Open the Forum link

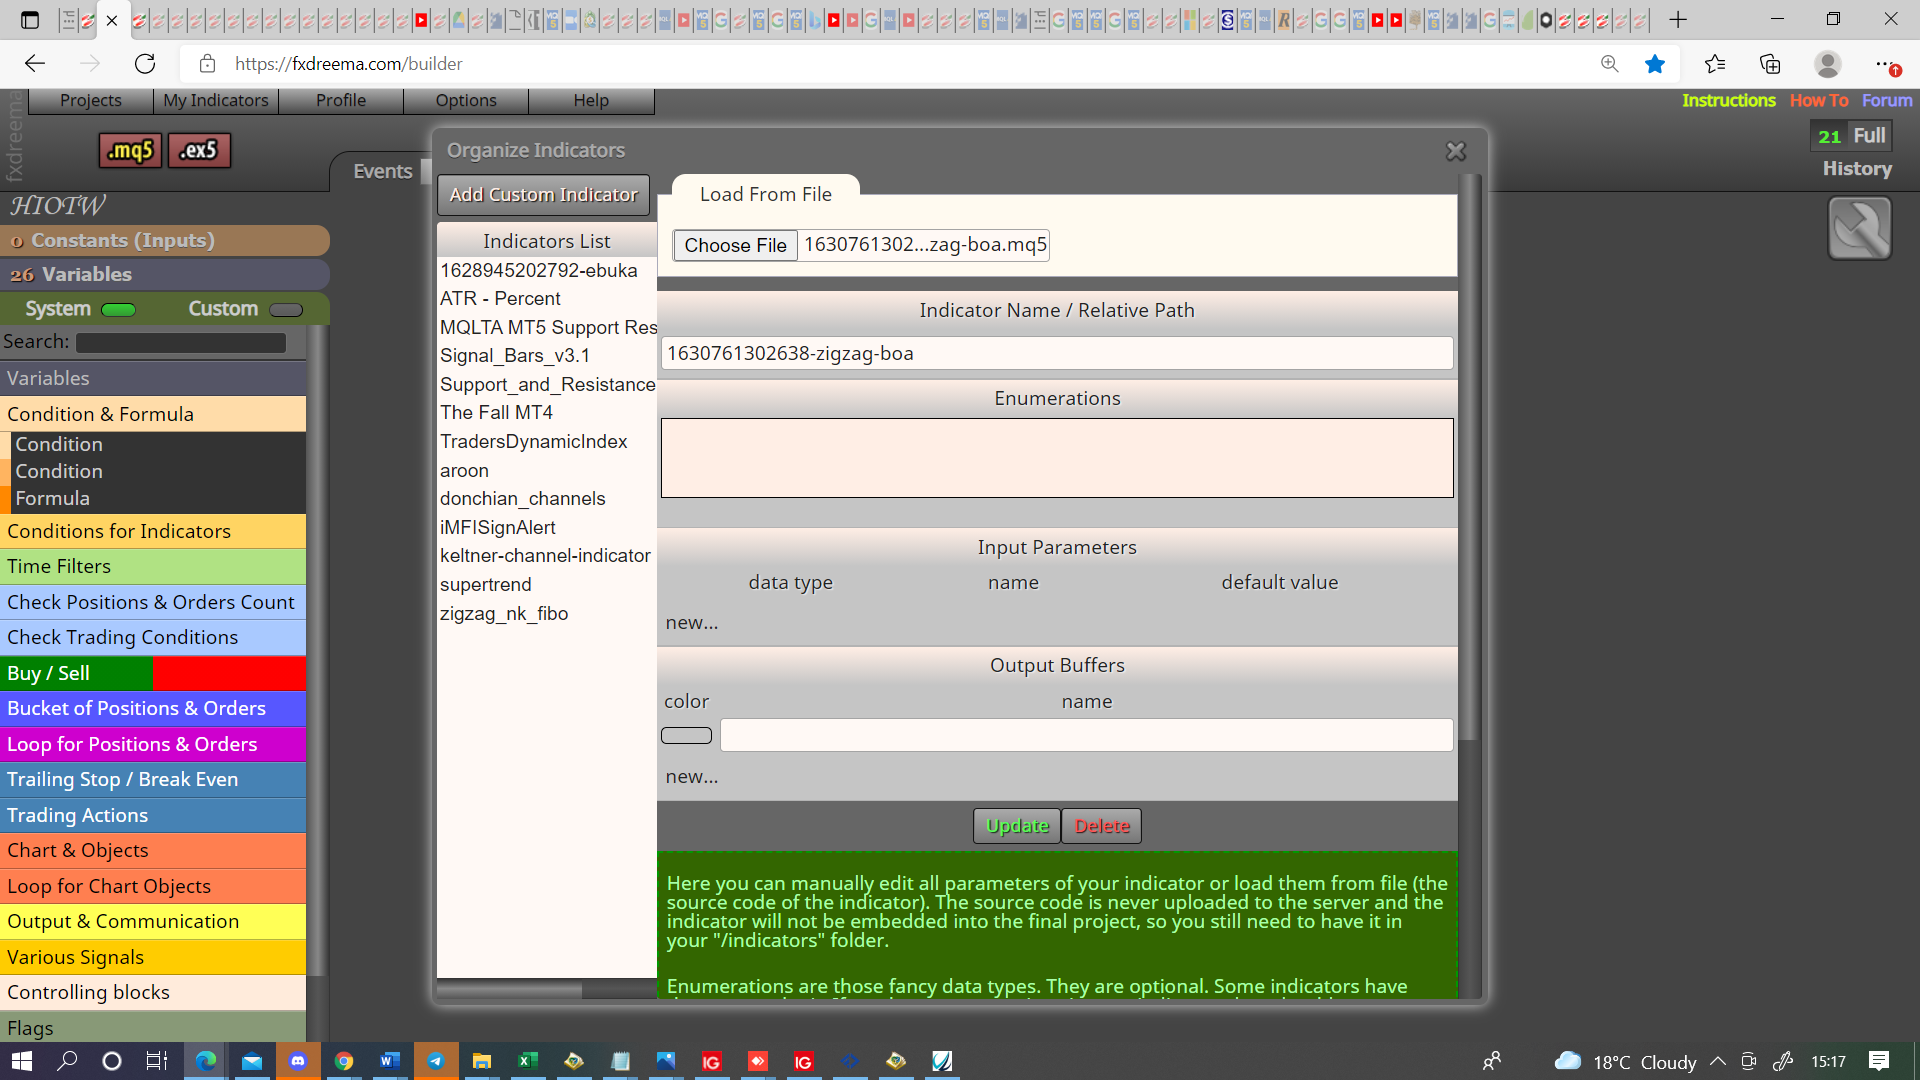point(1887,100)
